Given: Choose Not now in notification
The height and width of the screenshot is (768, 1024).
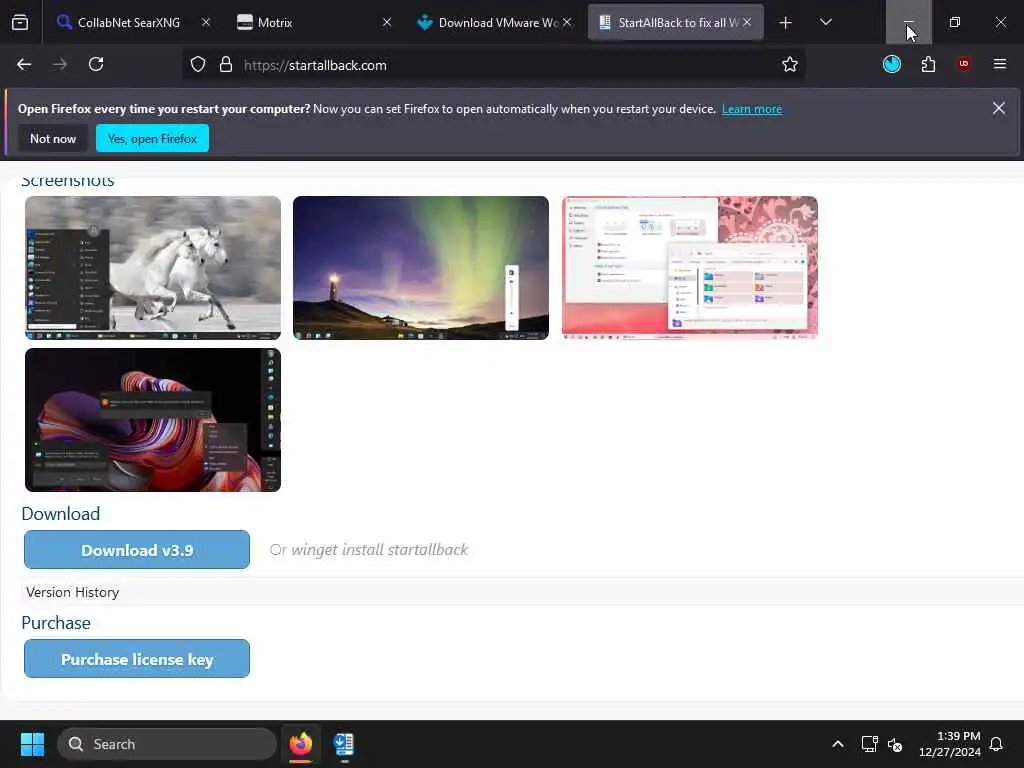Looking at the screenshot, I should tap(53, 138).
